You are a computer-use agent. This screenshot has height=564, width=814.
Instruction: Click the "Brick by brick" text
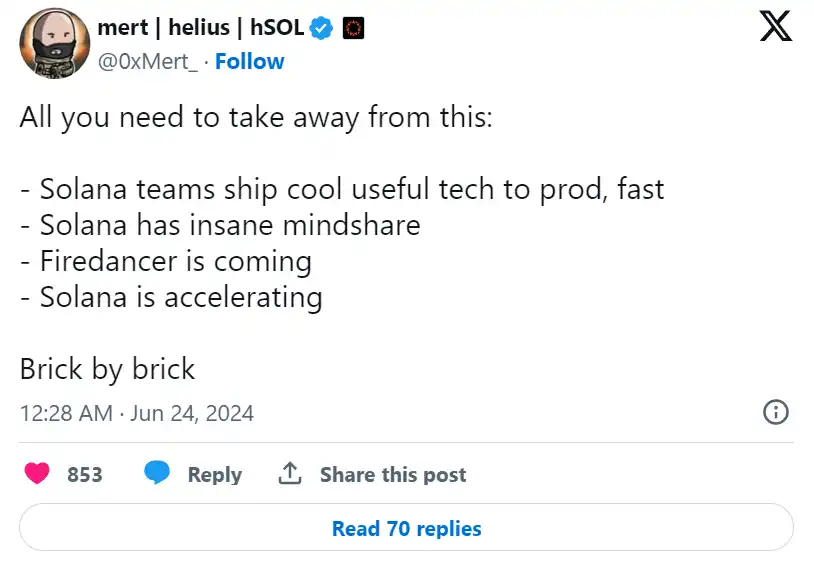pos(107,369)
